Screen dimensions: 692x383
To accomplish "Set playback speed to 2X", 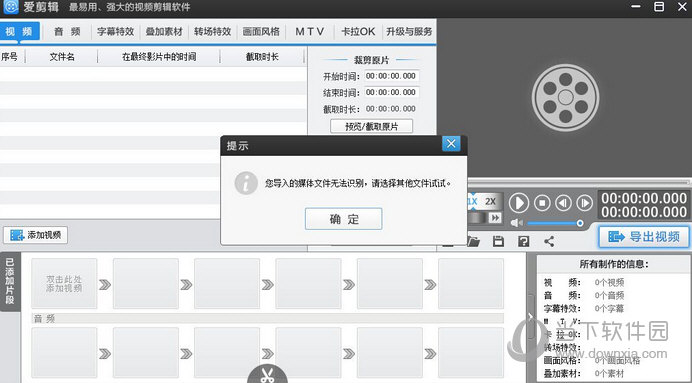I will [x=491, y=202].
